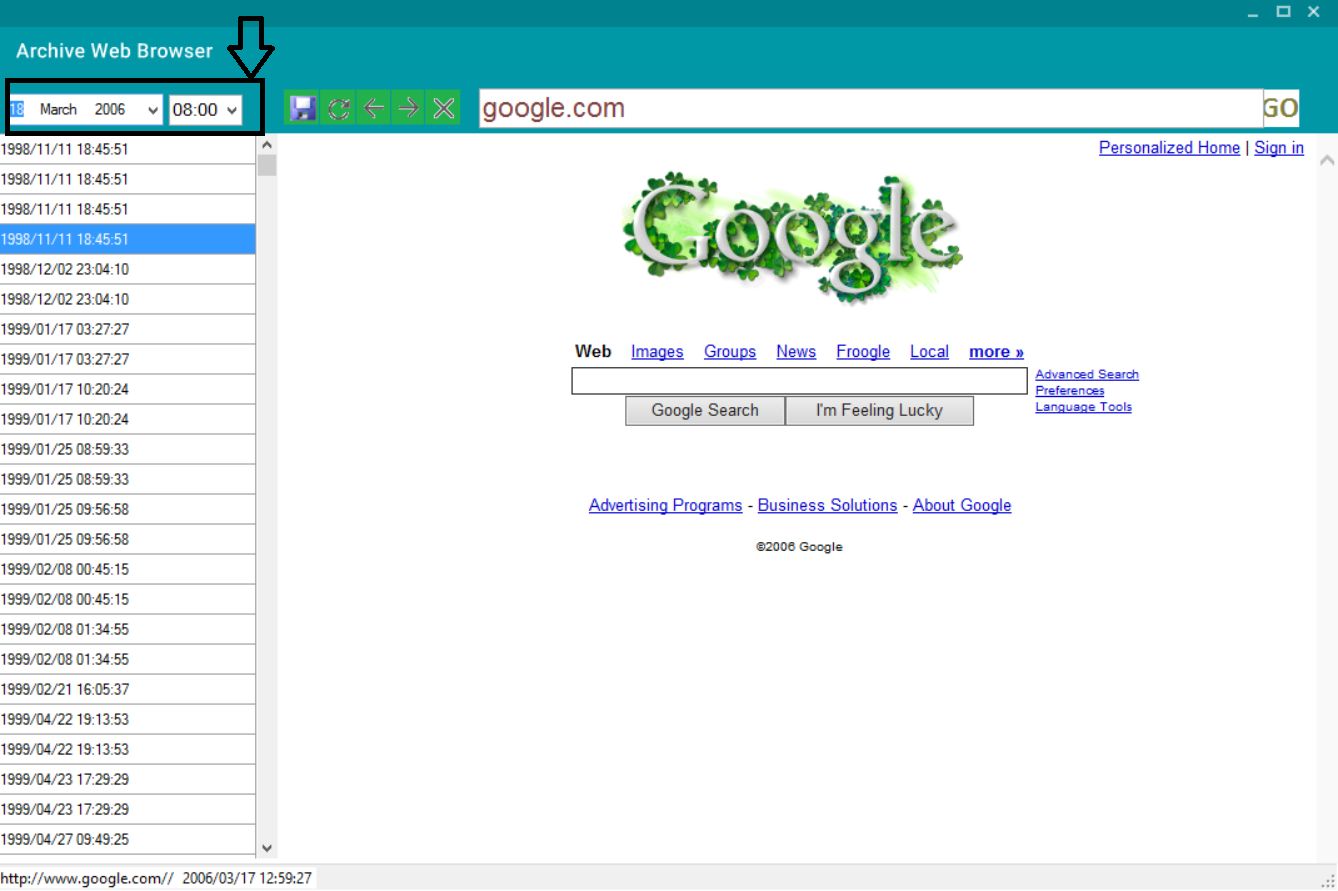Click the snapshot list scroll-up arrow

(266, 144)
